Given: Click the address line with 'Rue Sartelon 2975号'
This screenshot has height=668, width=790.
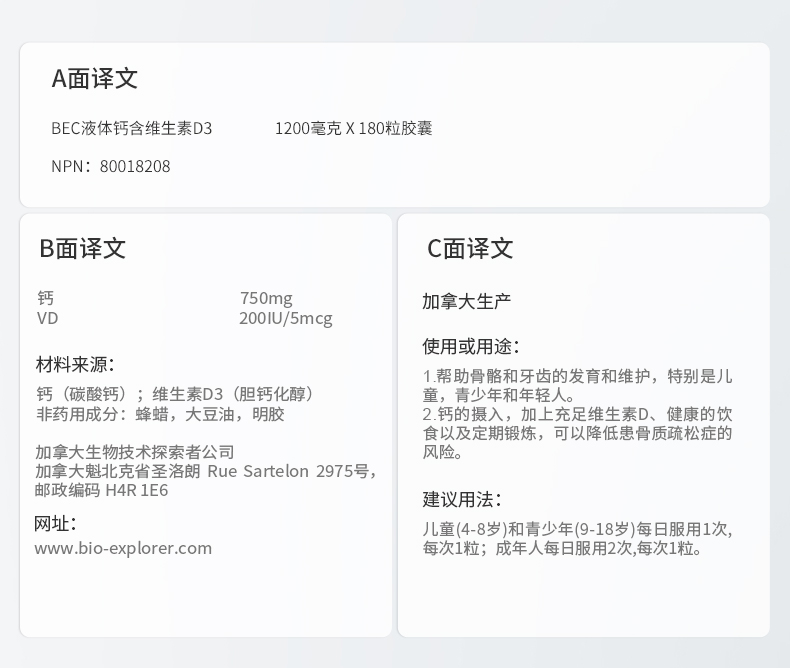Looking at the screenshot, I should pos(206,471).
